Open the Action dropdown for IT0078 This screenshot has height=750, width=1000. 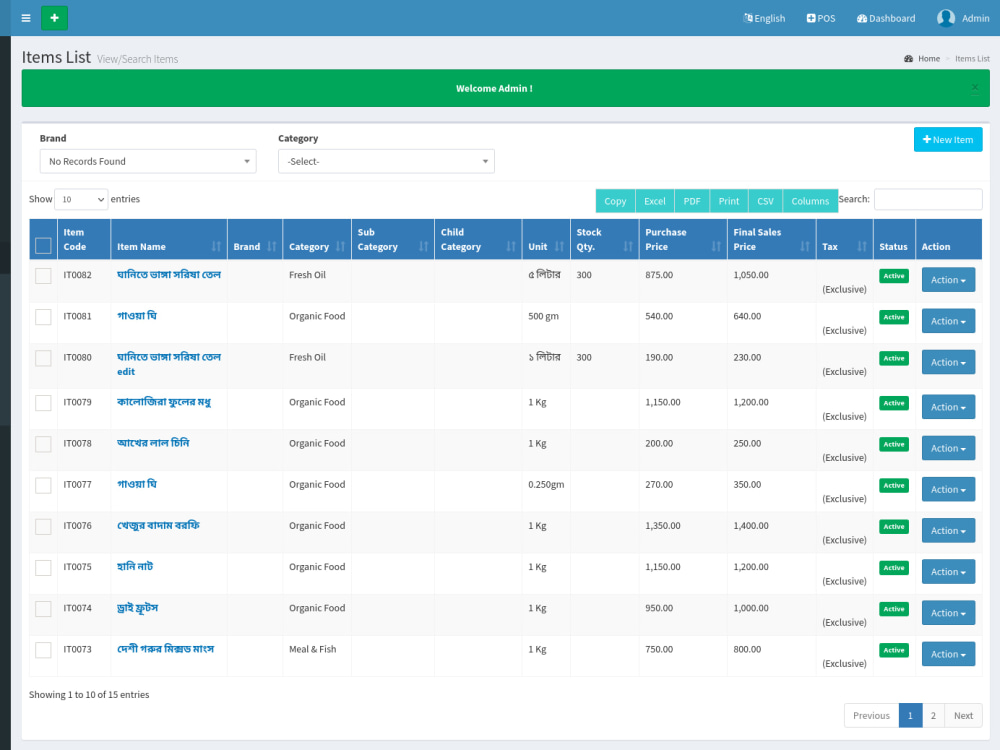948,448
